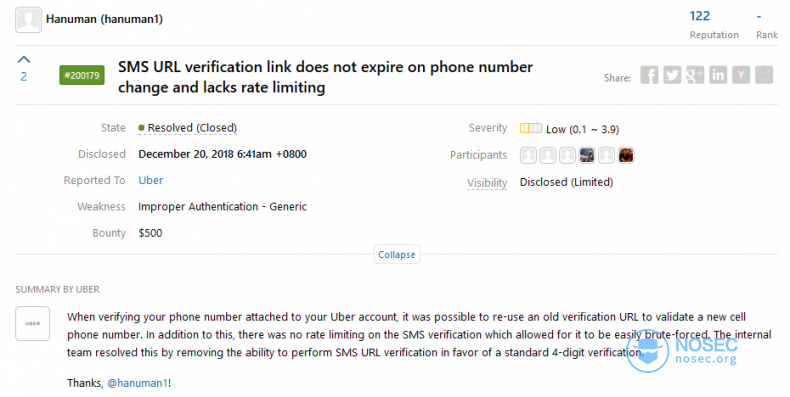The image size is (790, 397).
Task: Upvote the report with arrow
Action: click(x=24, y=59)
